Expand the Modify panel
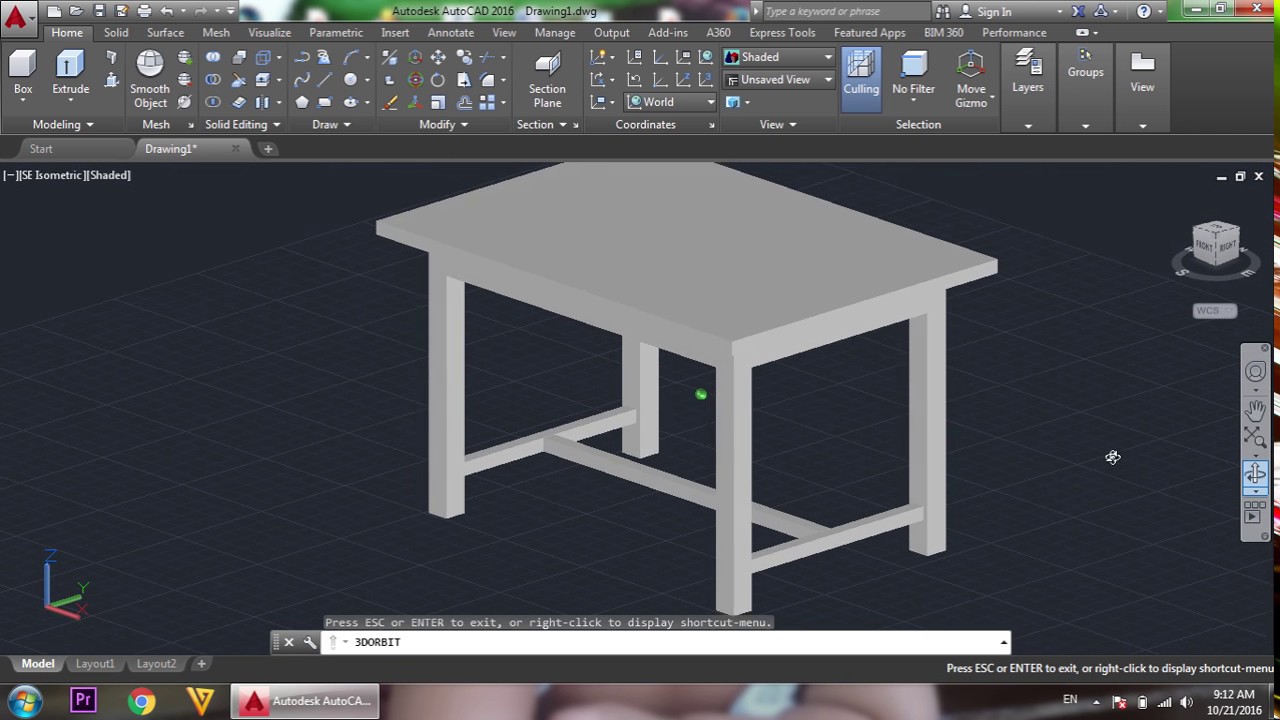 443,125
